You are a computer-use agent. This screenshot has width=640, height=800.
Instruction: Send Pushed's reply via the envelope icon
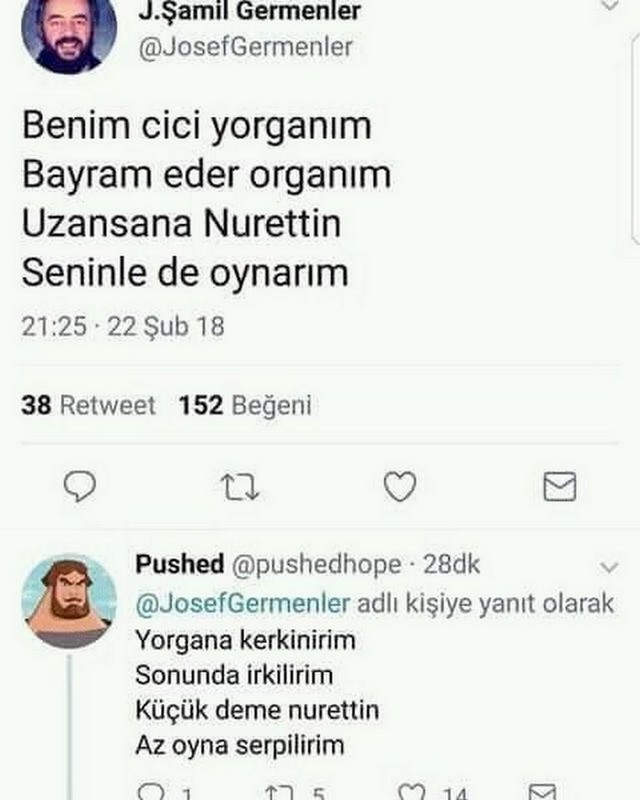542,791
